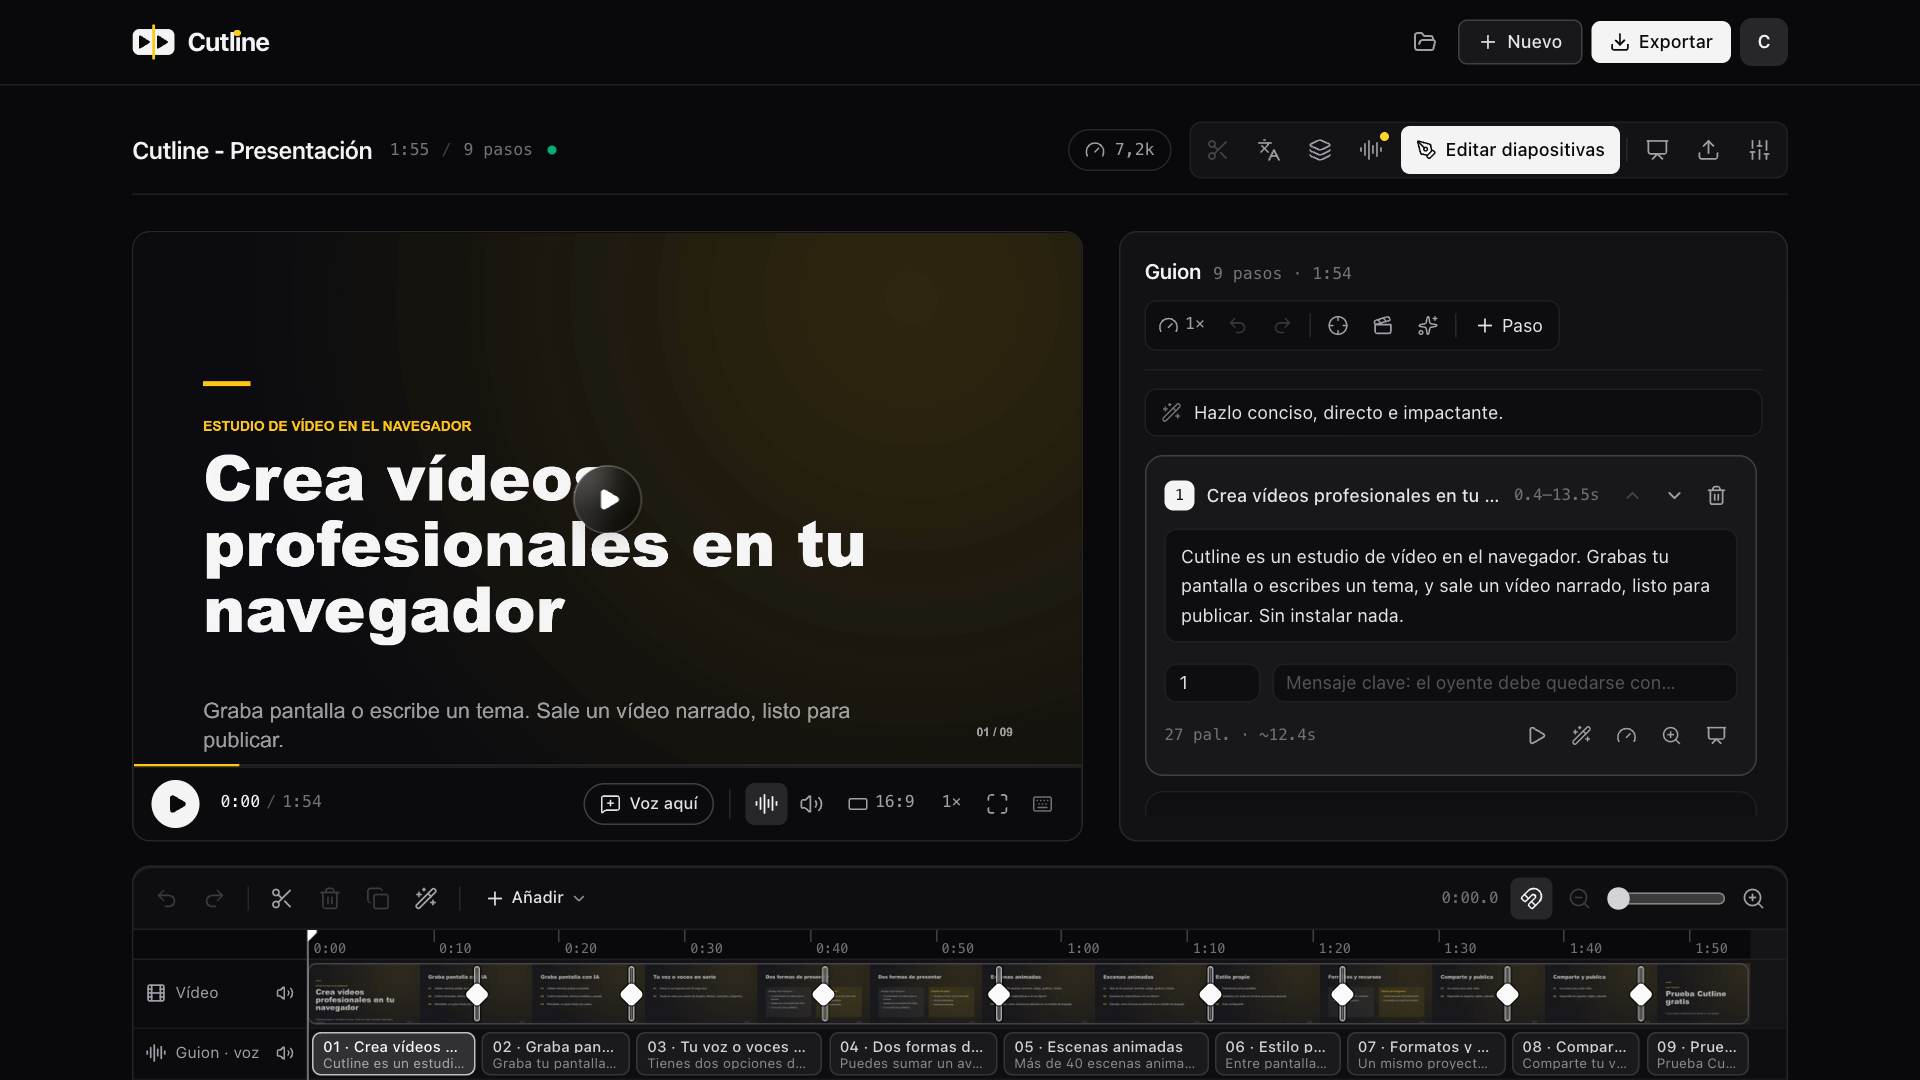Screen dimensions: 1920x1080
Task: Create new project with Nuevo
Action: 1520,42
